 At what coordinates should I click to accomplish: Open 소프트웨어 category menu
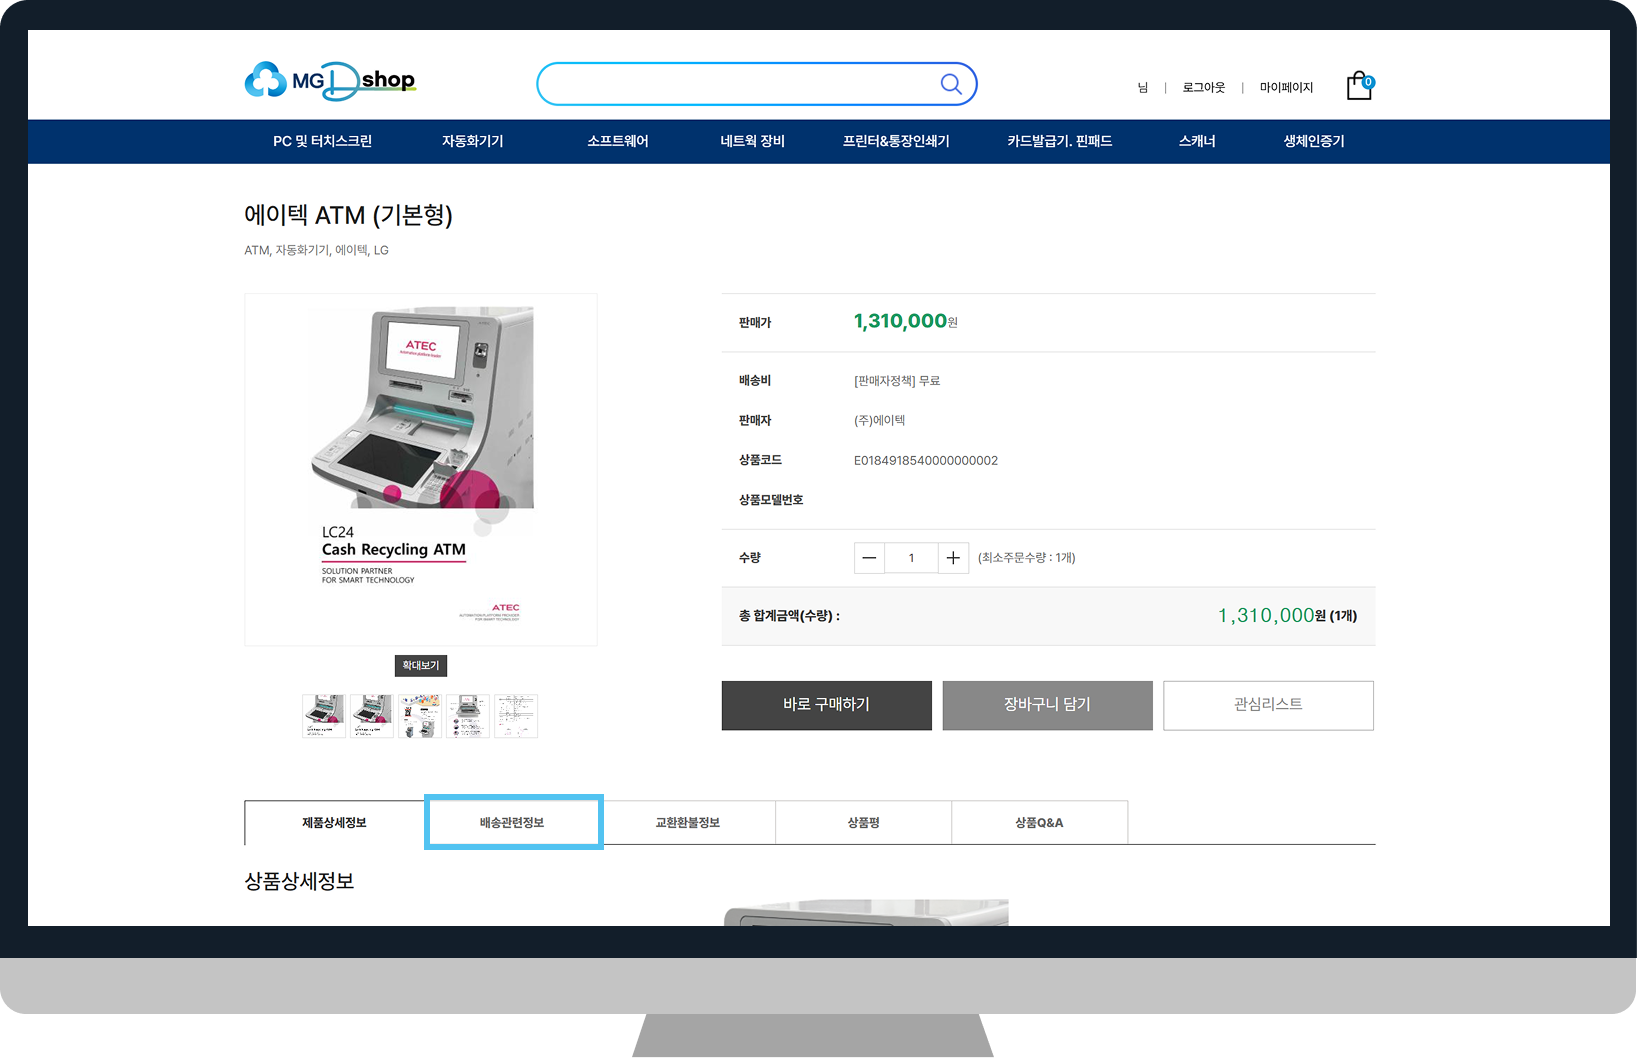tap(618, 141)
